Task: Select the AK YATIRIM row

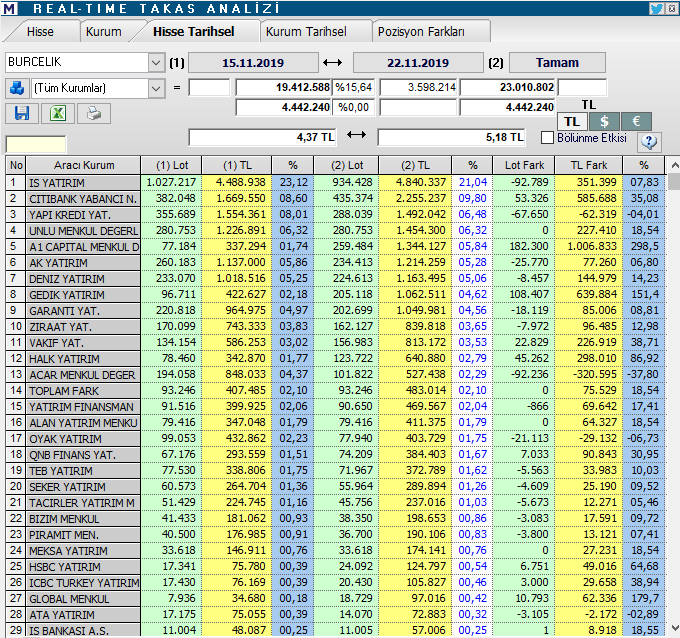Action: [x=334, y=262]
